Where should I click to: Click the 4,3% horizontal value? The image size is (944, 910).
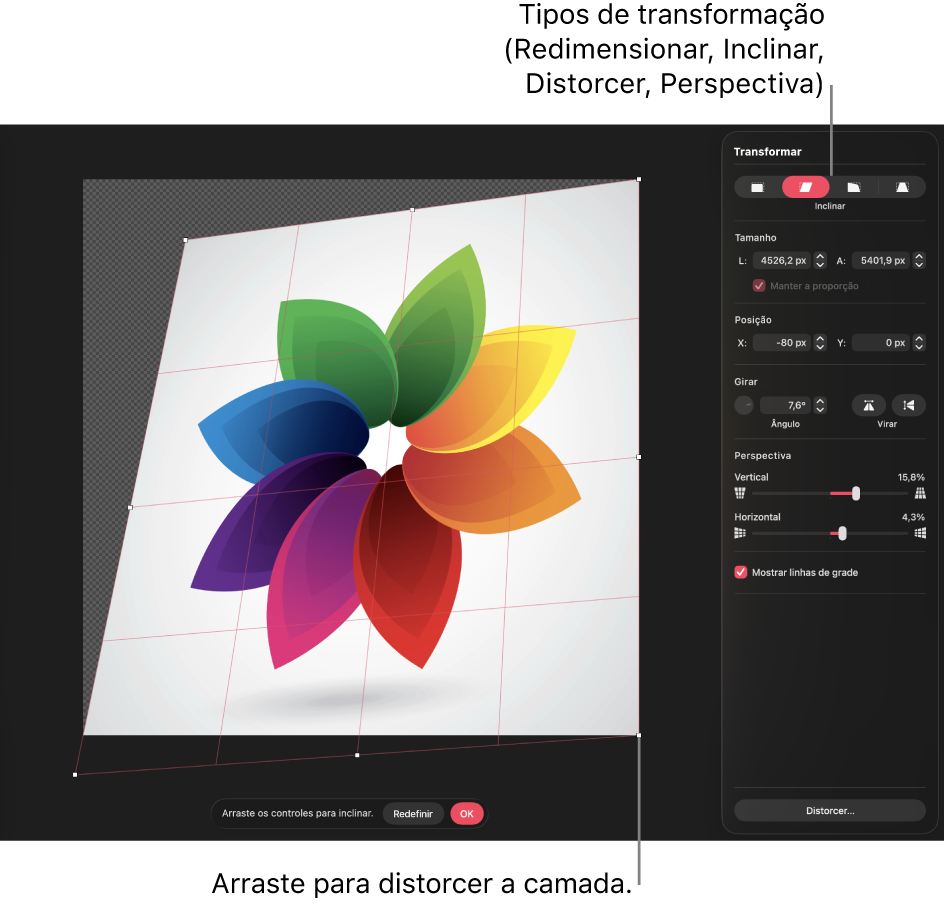(x=913, y=517)
